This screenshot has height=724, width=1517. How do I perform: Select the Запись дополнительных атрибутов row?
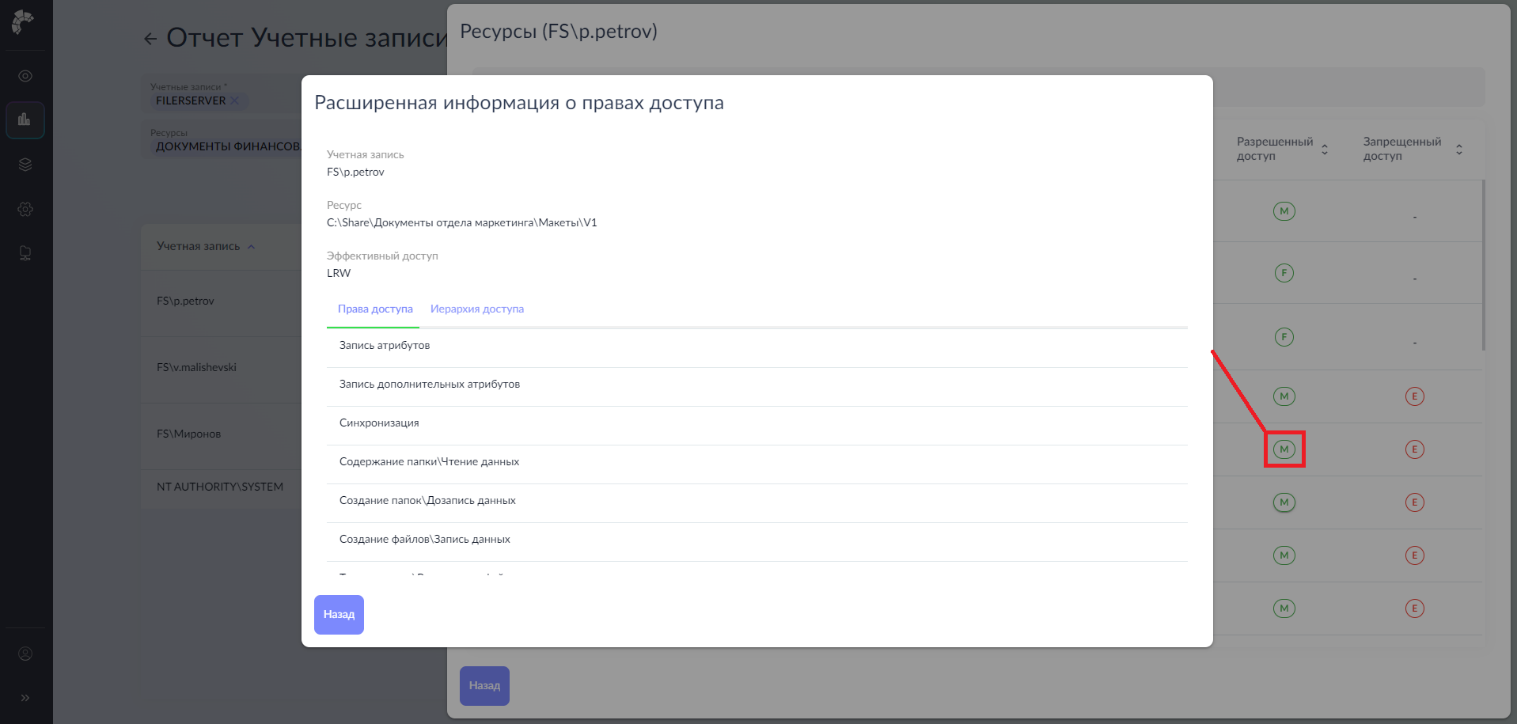coord(757,385)
